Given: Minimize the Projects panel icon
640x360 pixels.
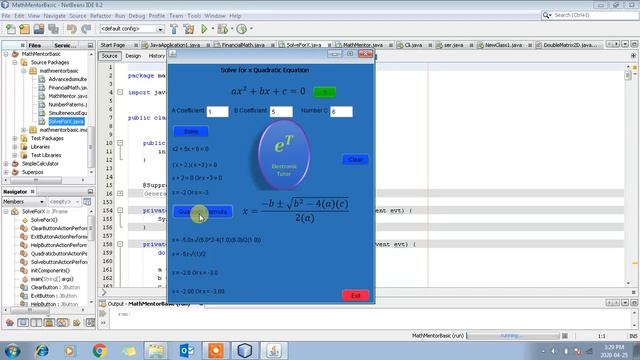Looking at the screenshot, I should click(90, 45).
